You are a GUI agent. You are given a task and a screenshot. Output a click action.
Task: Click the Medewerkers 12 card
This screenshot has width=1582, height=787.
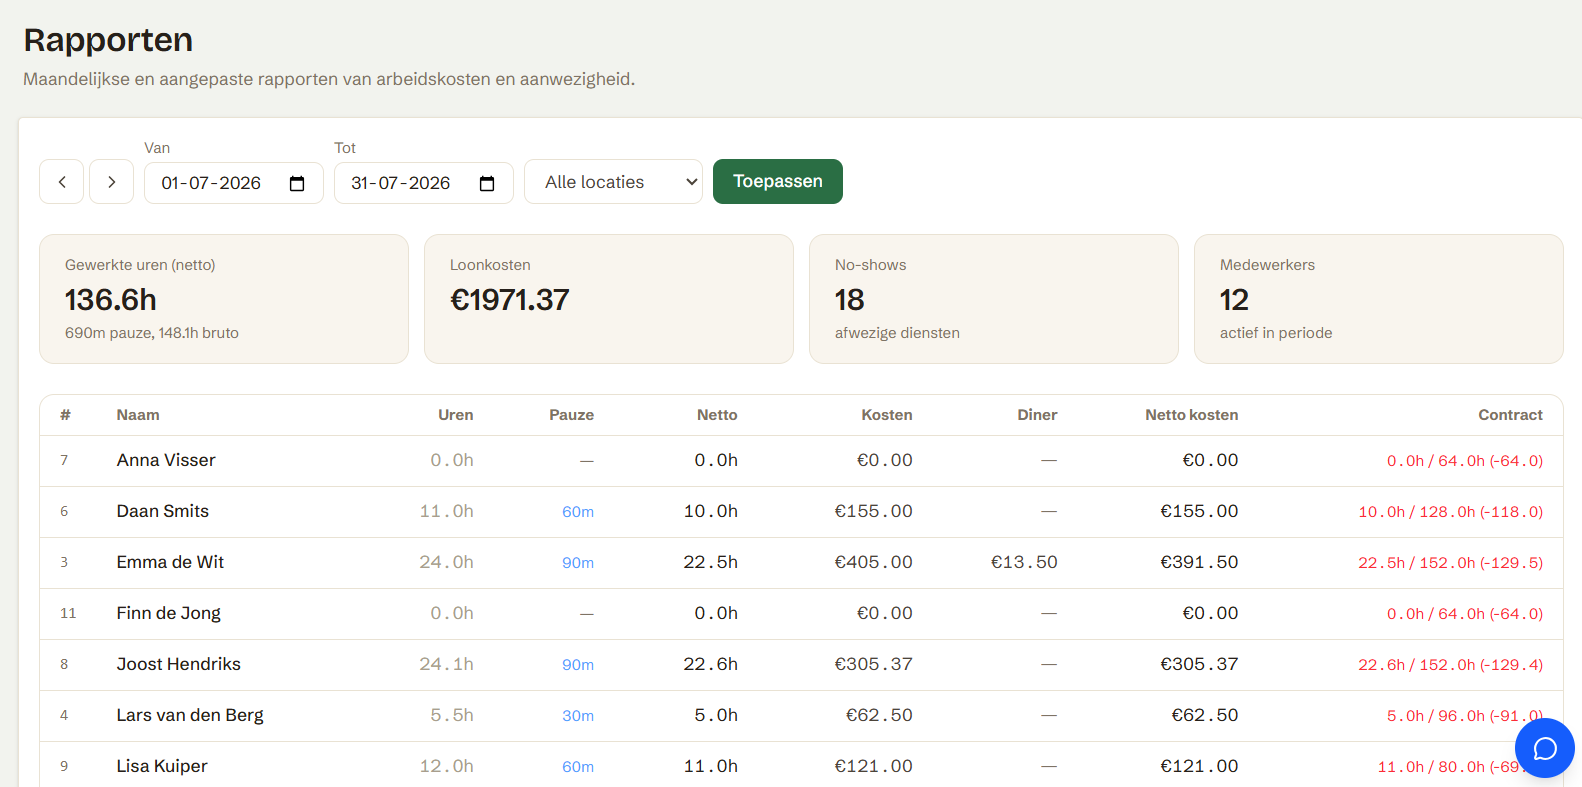point(1379,299)
